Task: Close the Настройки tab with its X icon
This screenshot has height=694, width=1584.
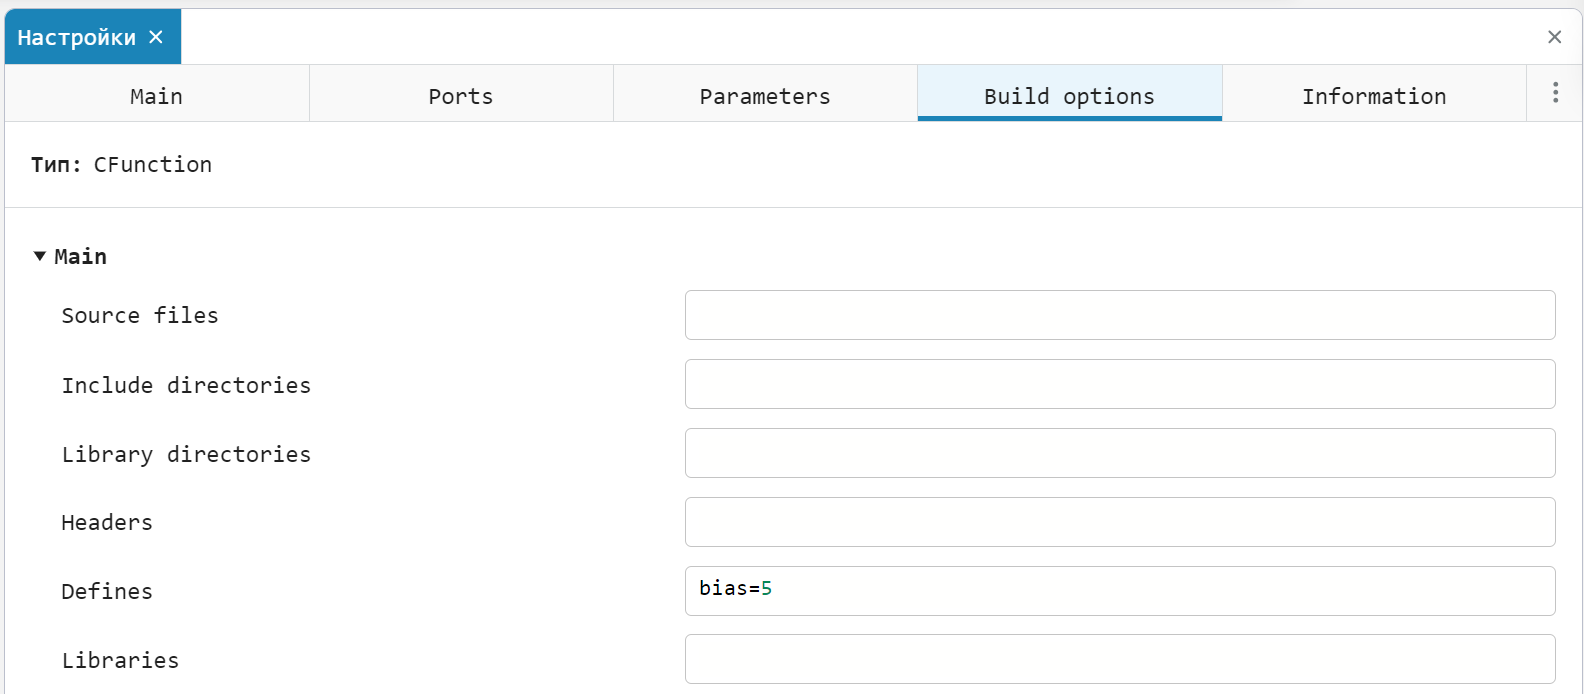Action: [156, 37]
